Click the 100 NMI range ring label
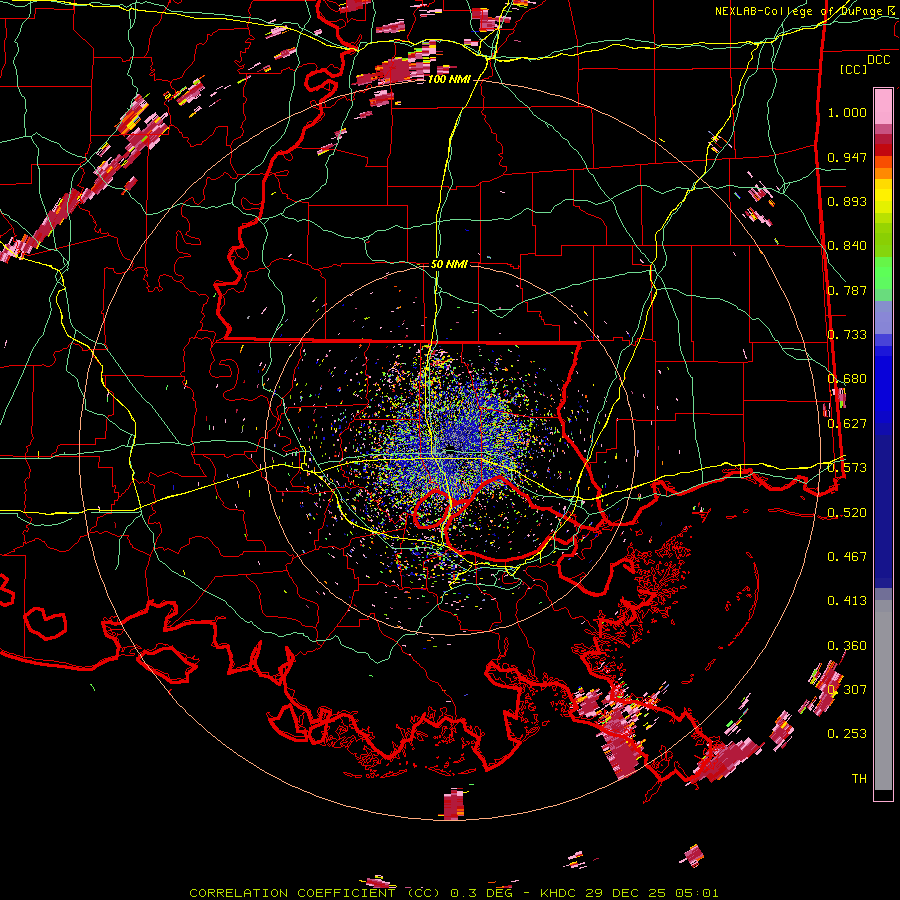 [448, 79]
